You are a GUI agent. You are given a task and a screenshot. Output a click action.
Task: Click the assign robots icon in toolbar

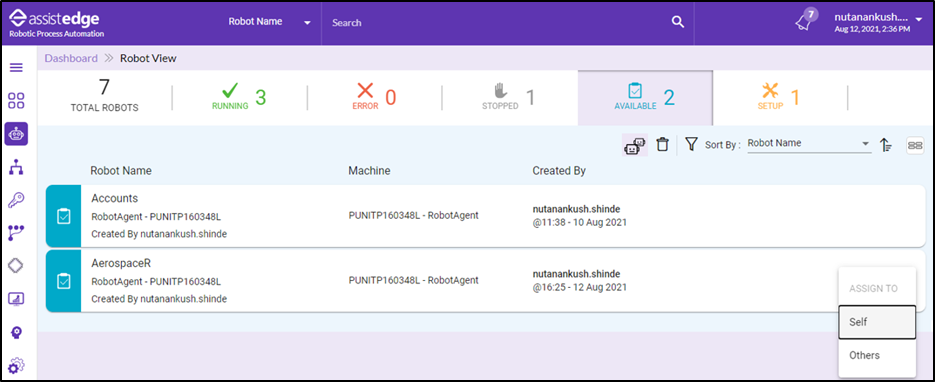[x=634, y=145]
